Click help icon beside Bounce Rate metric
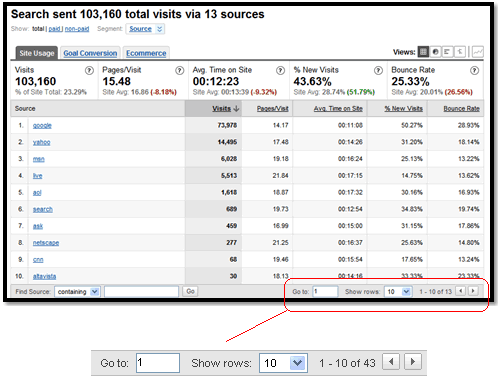Image resolution: width=502 pixels, height=380 pixels. point(474,70)
